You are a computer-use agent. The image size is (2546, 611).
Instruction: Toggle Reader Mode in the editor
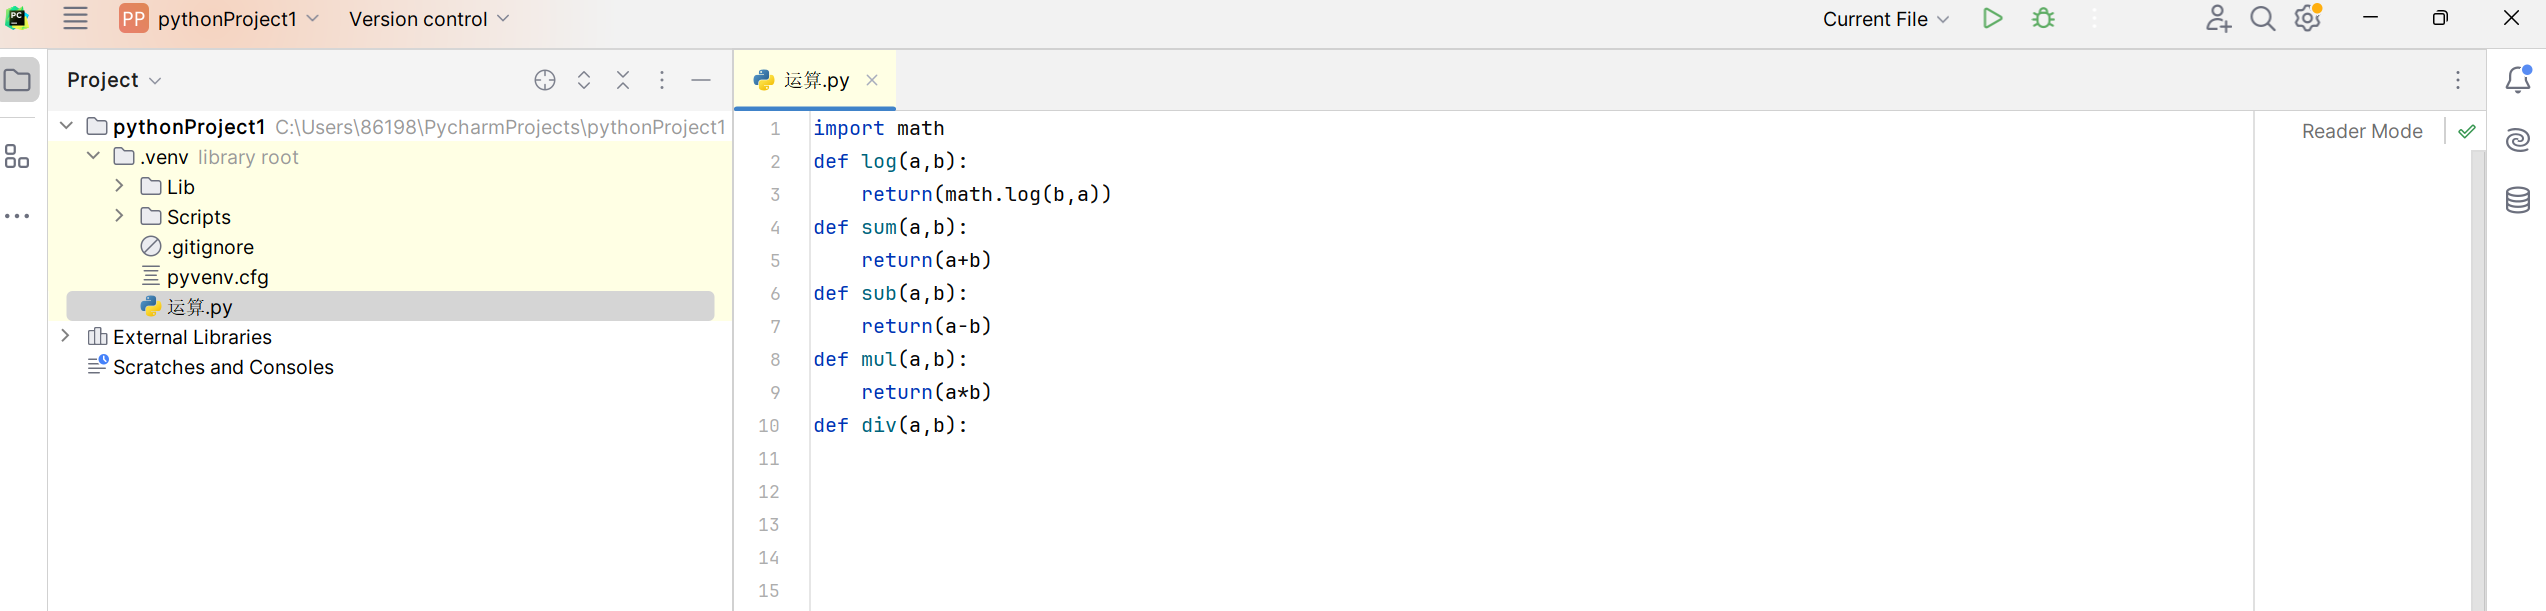tap(2361, 131)
